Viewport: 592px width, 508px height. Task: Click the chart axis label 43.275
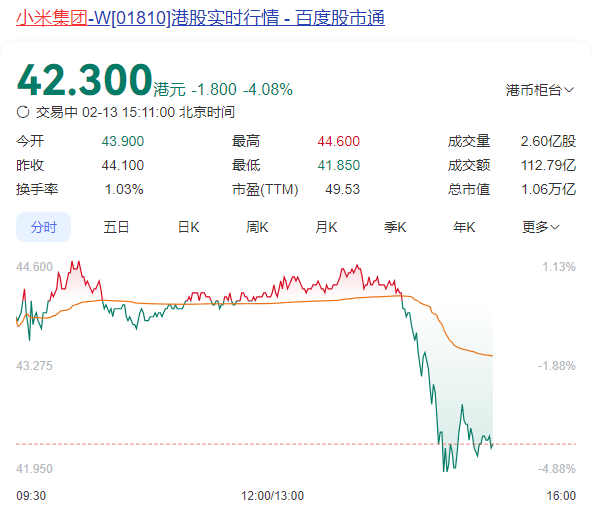pos(34,366)
